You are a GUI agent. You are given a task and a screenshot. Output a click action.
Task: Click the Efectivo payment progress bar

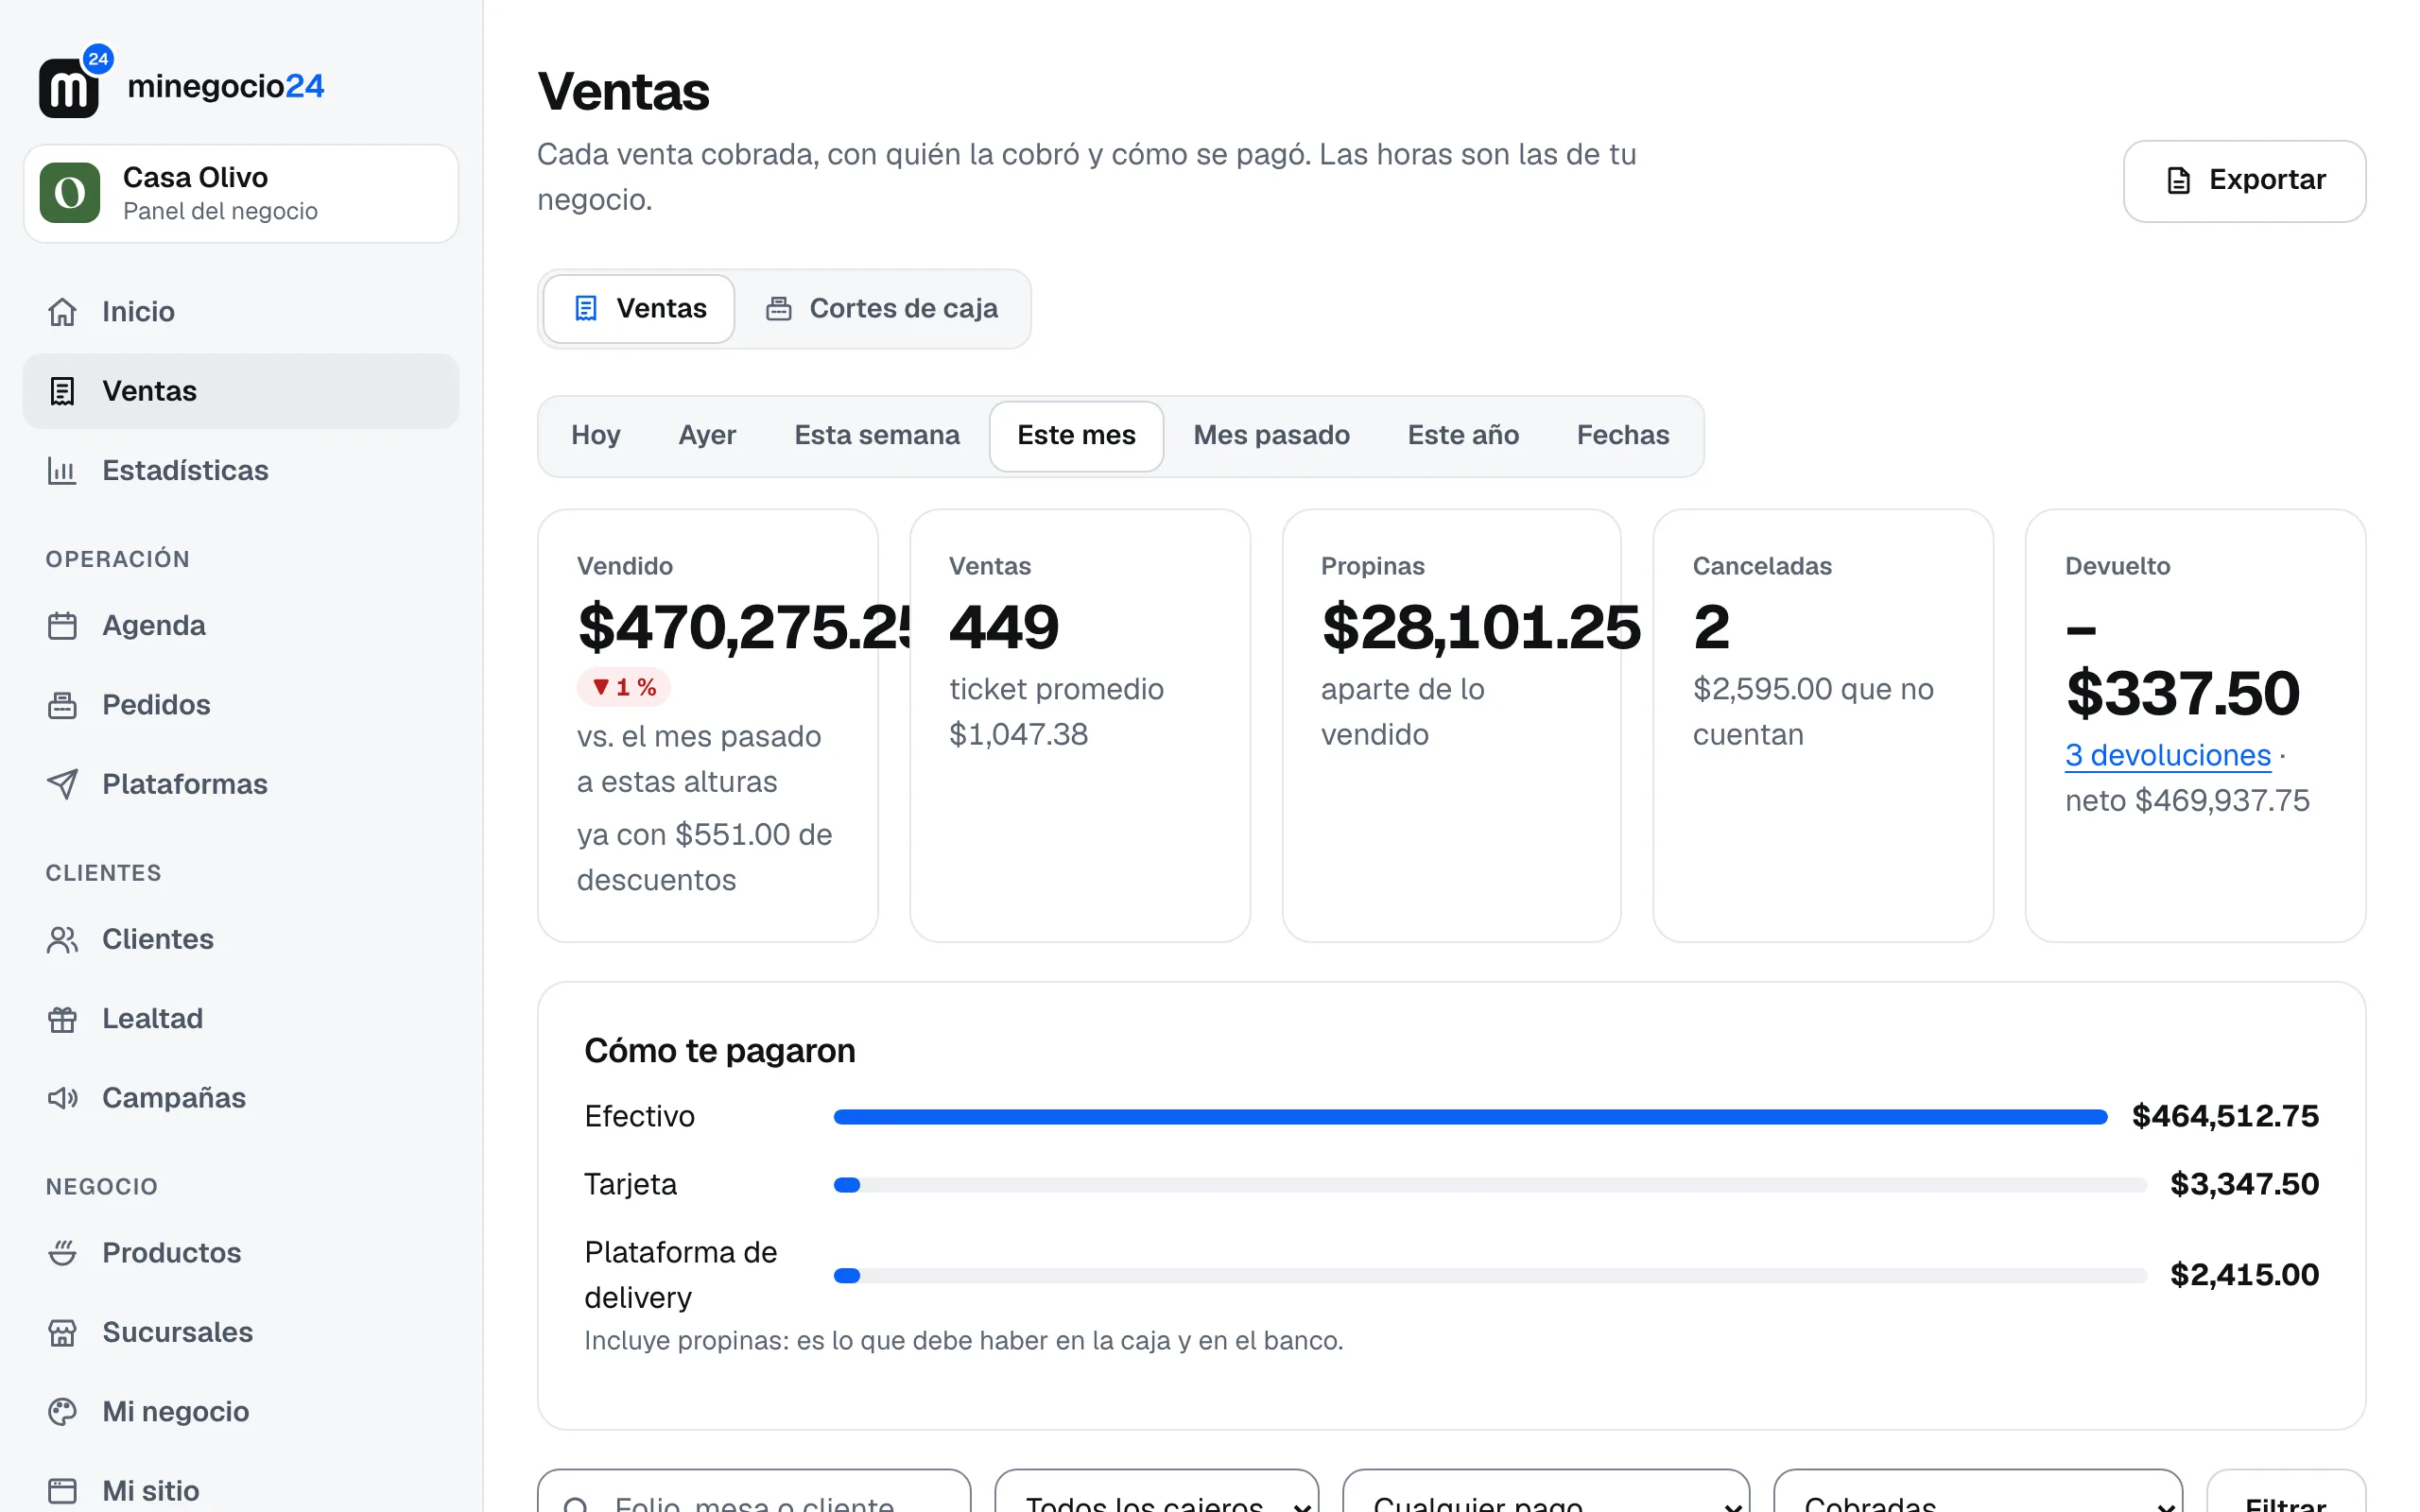(1470, 1117)
